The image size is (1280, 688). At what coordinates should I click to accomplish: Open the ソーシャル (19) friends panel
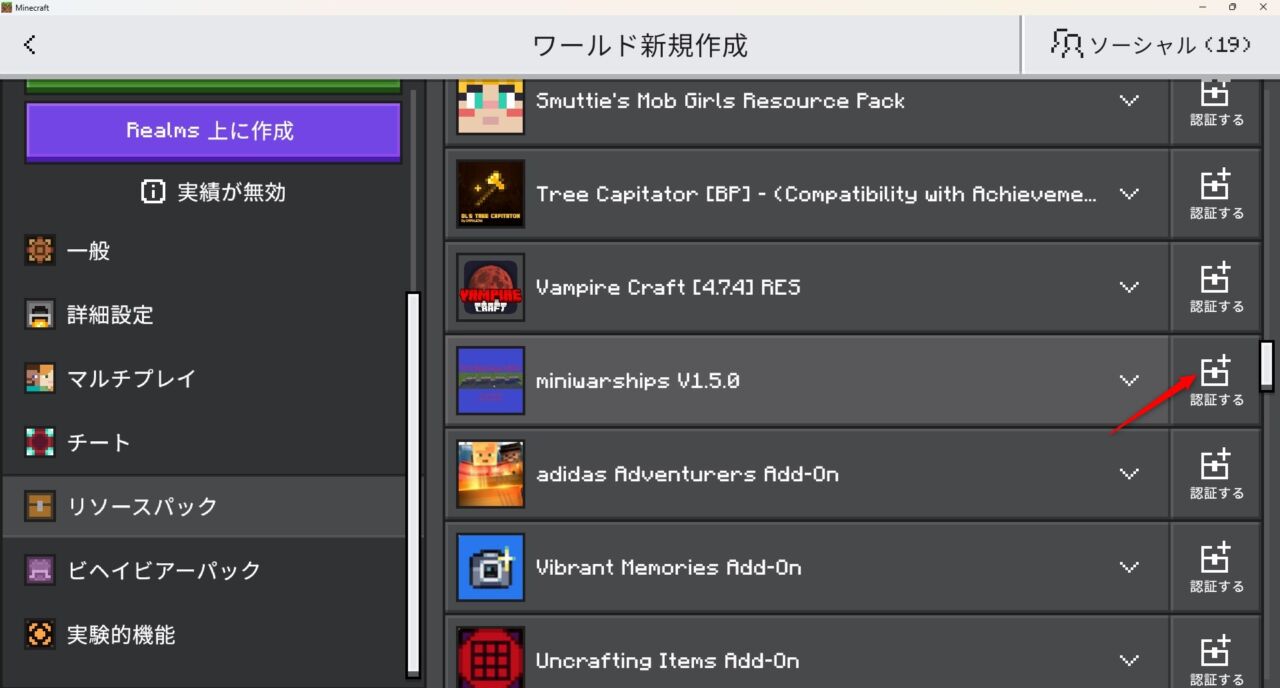pyautogui.click(x=1151, y=45)
